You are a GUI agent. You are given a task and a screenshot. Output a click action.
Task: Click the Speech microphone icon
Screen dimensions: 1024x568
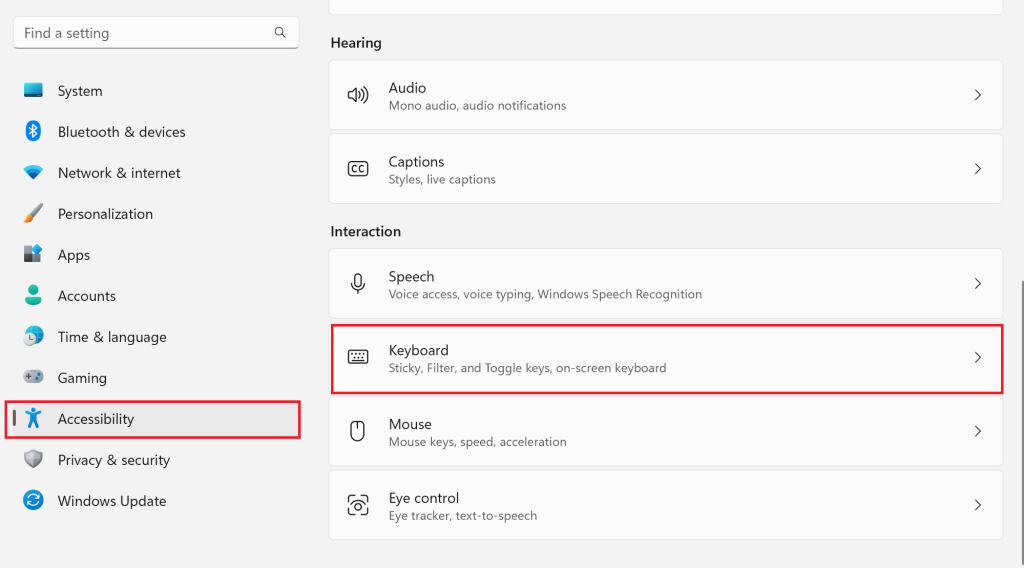(x=358, y=284)
